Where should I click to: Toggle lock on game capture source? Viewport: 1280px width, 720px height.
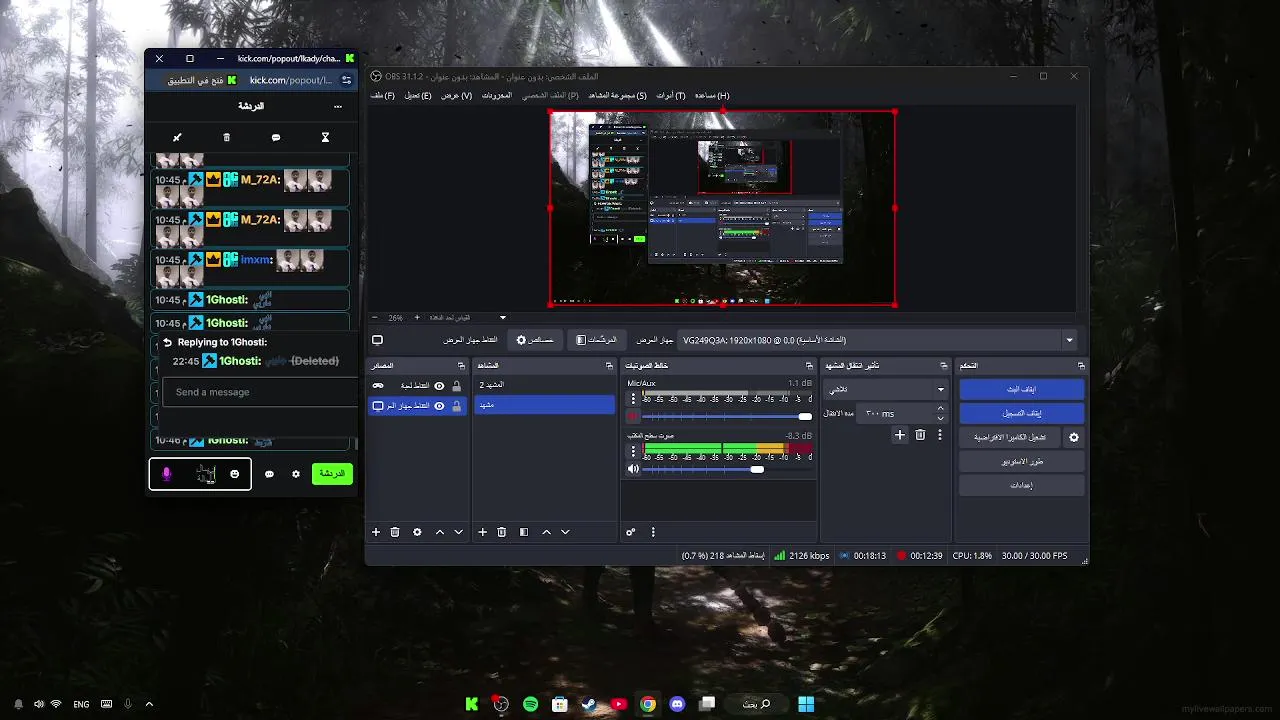point(457,385)
